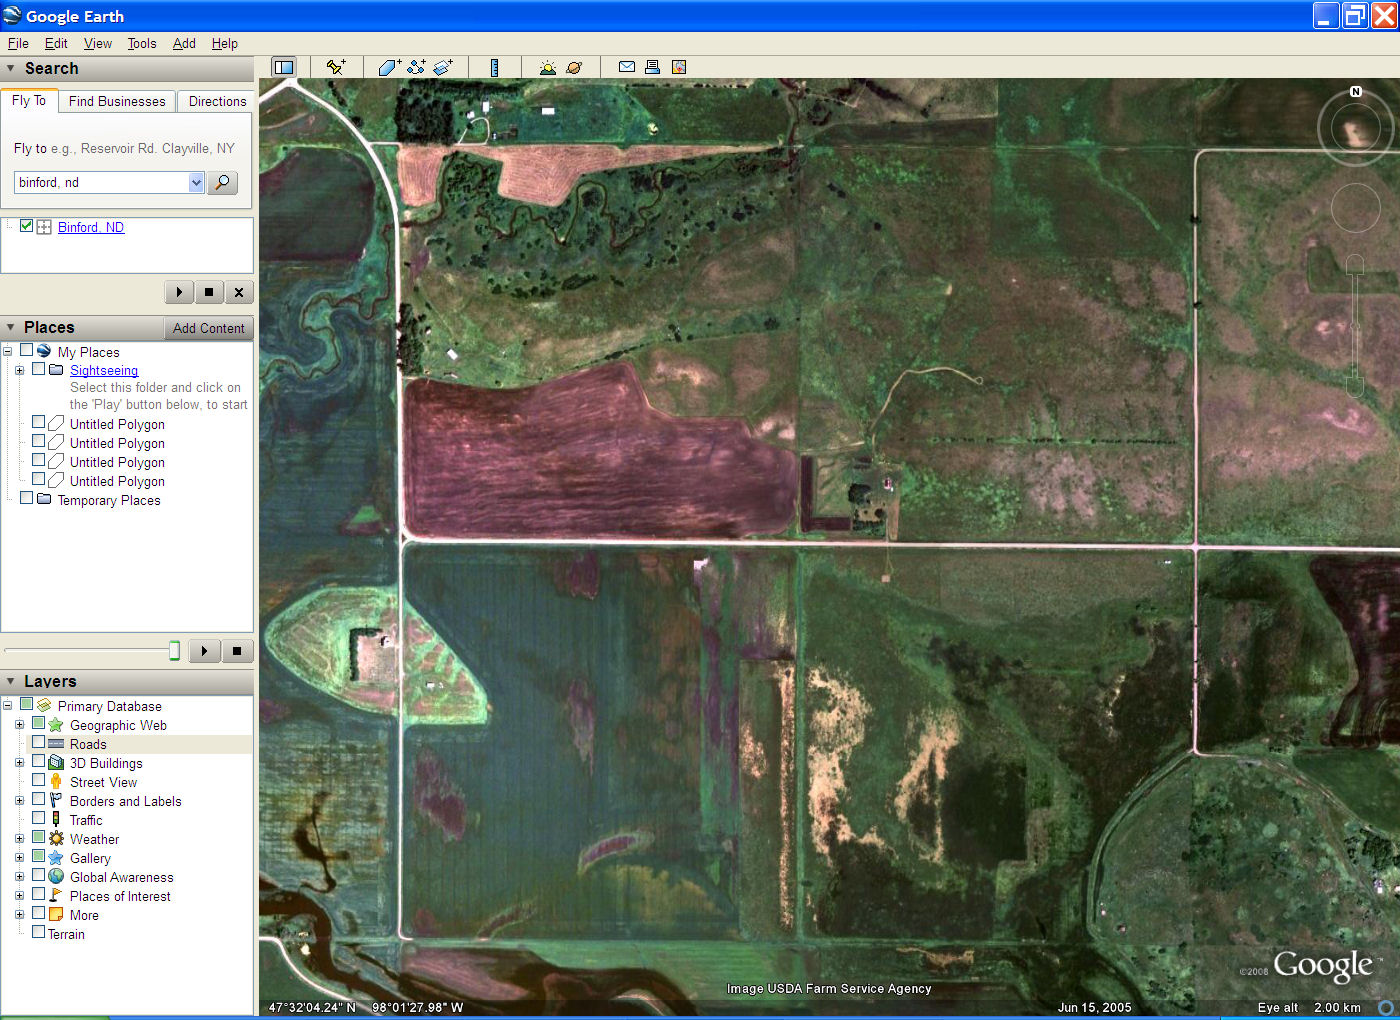The width and height of the screenshot is (1400, 1020).
Task: Expand the Geographic Web layer
Action: click(x=19, y=724)
